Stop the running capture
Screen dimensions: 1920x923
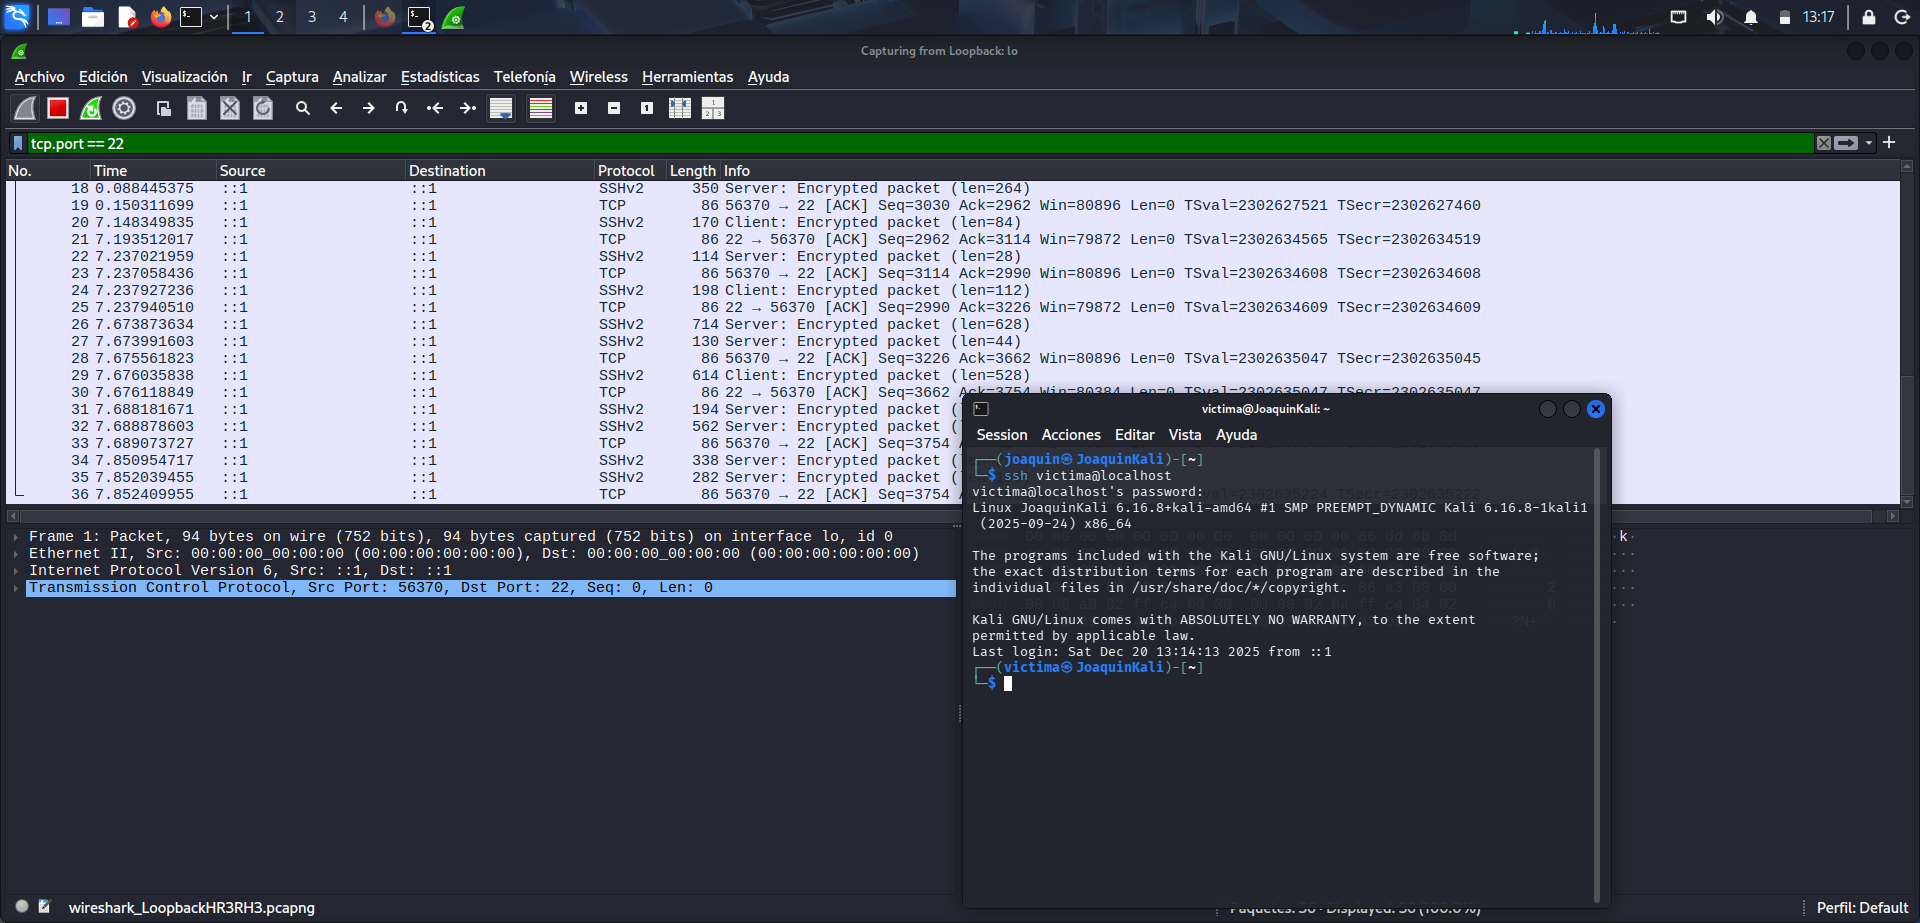tap(57, 108)
